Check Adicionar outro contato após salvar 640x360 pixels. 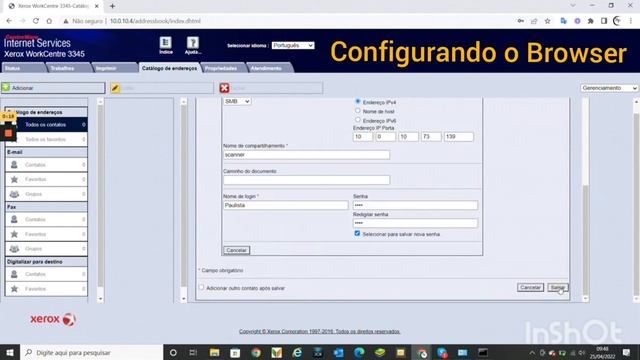201,287
